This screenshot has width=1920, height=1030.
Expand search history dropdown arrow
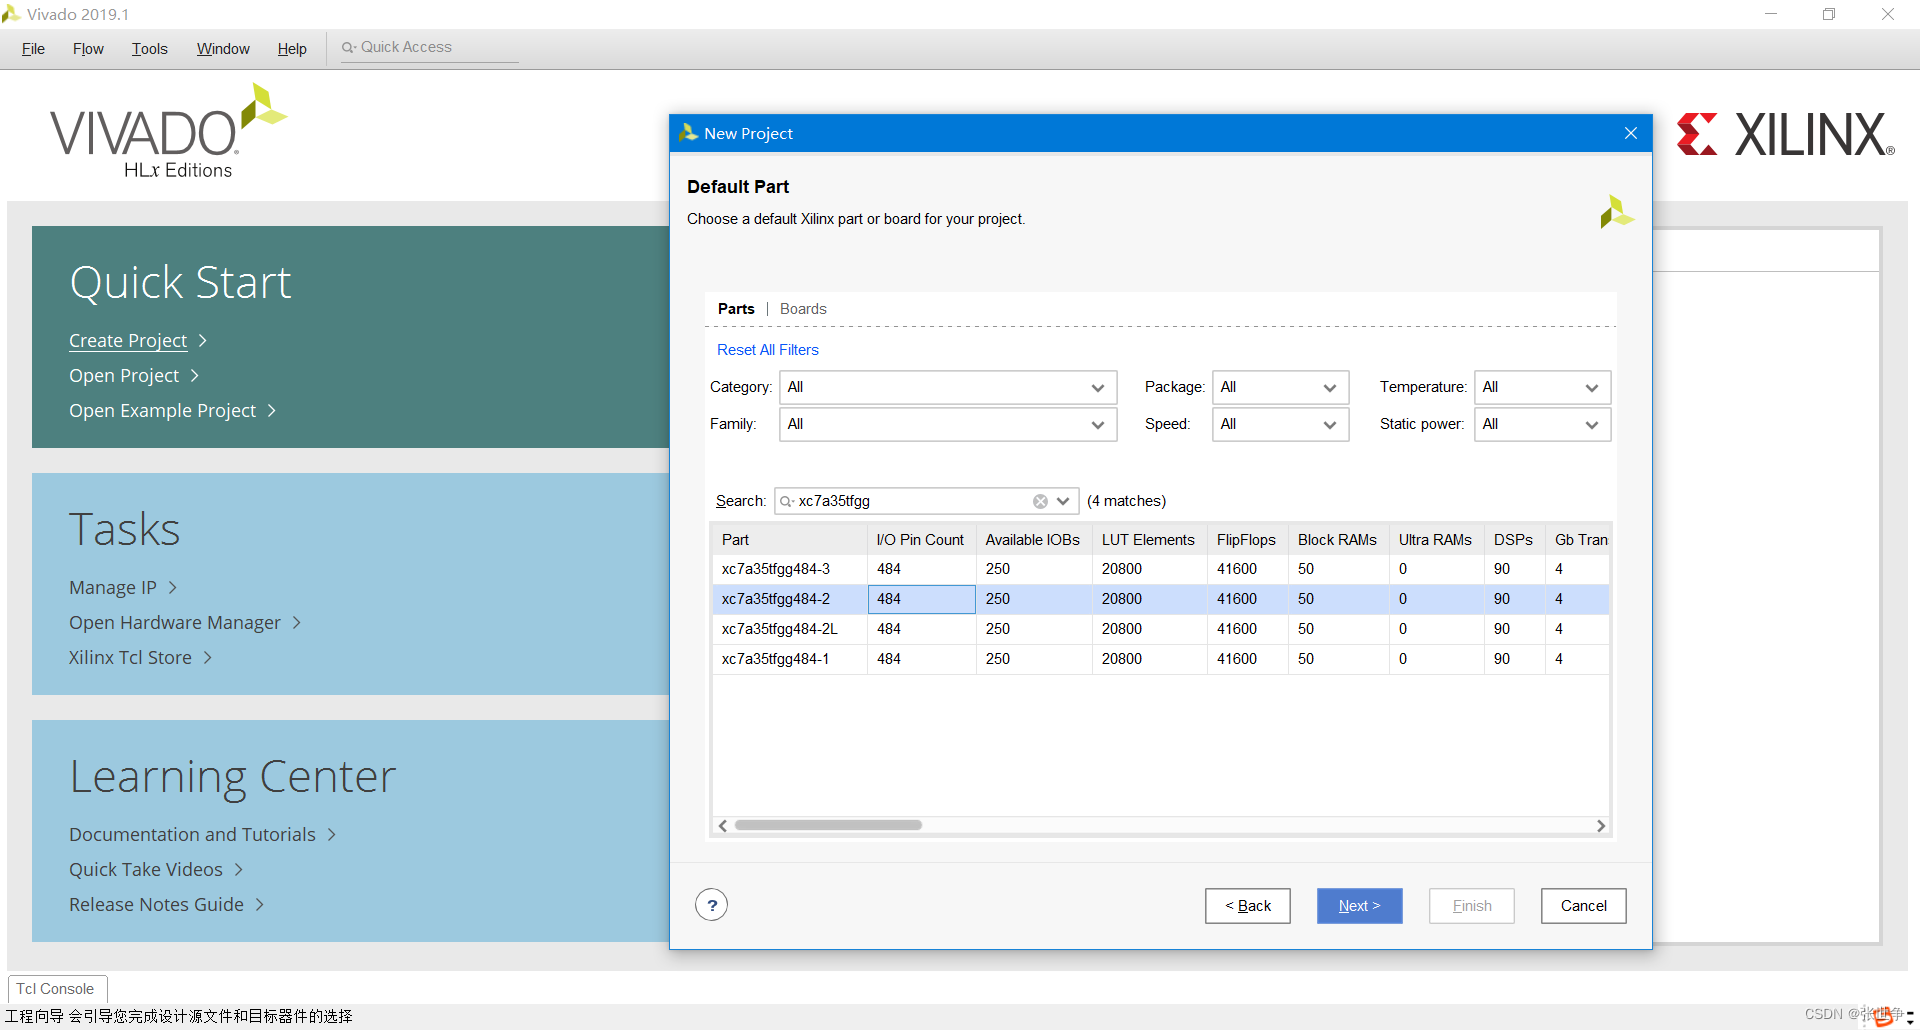coord(1064,501)
